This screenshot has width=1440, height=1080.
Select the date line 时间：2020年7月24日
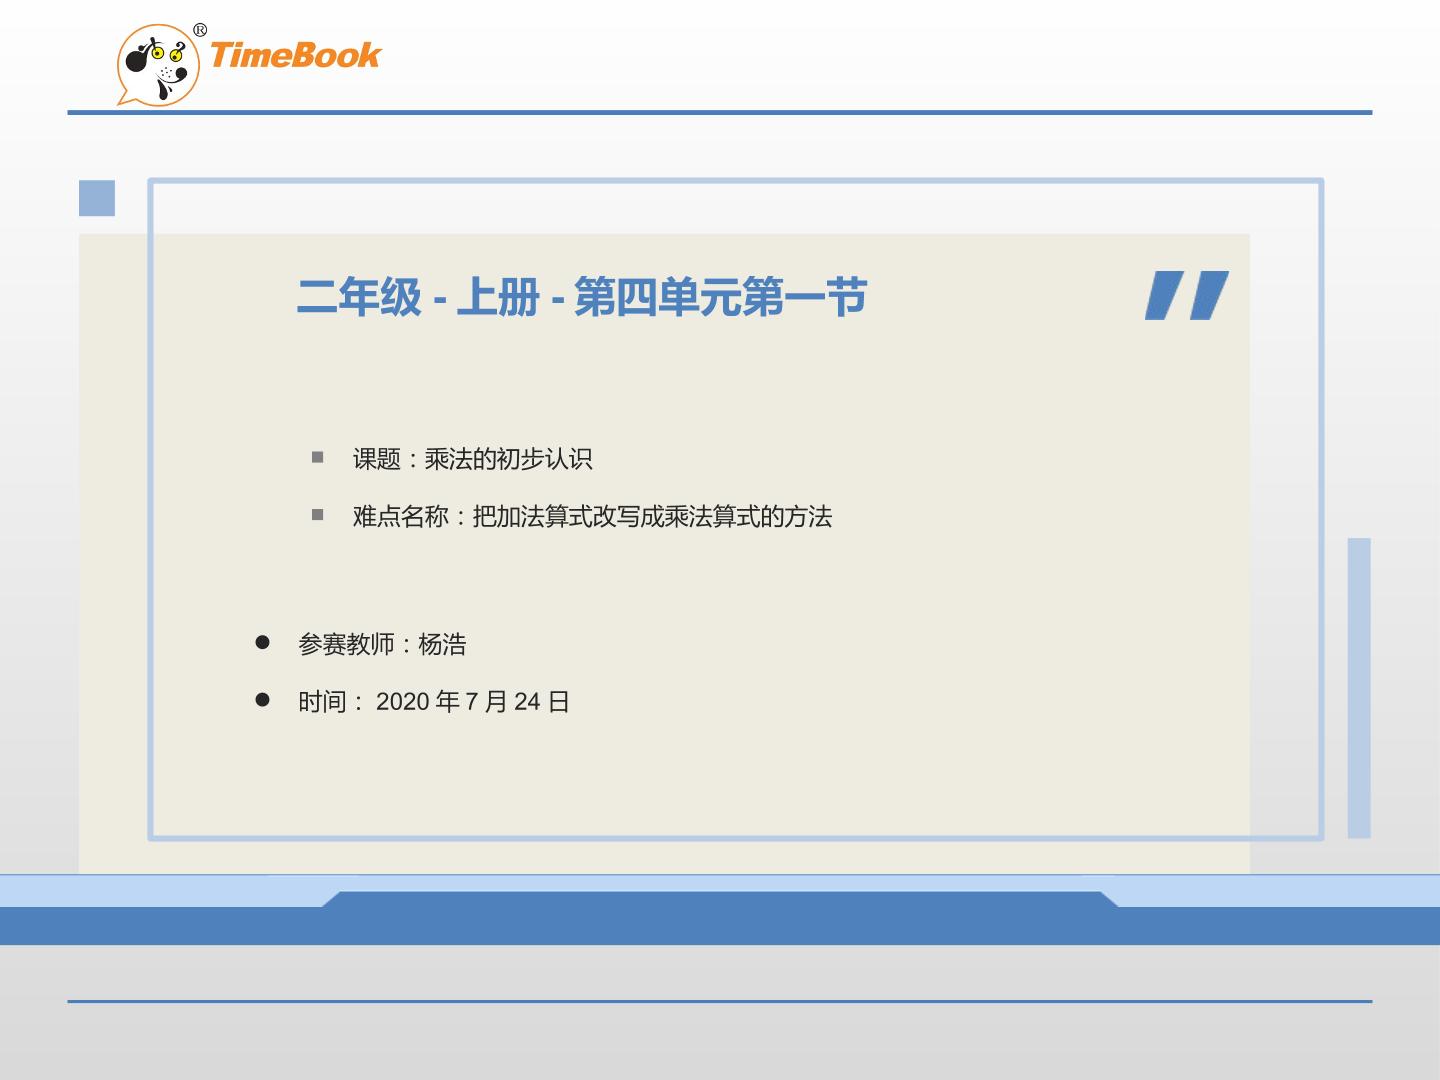point(434,702)
